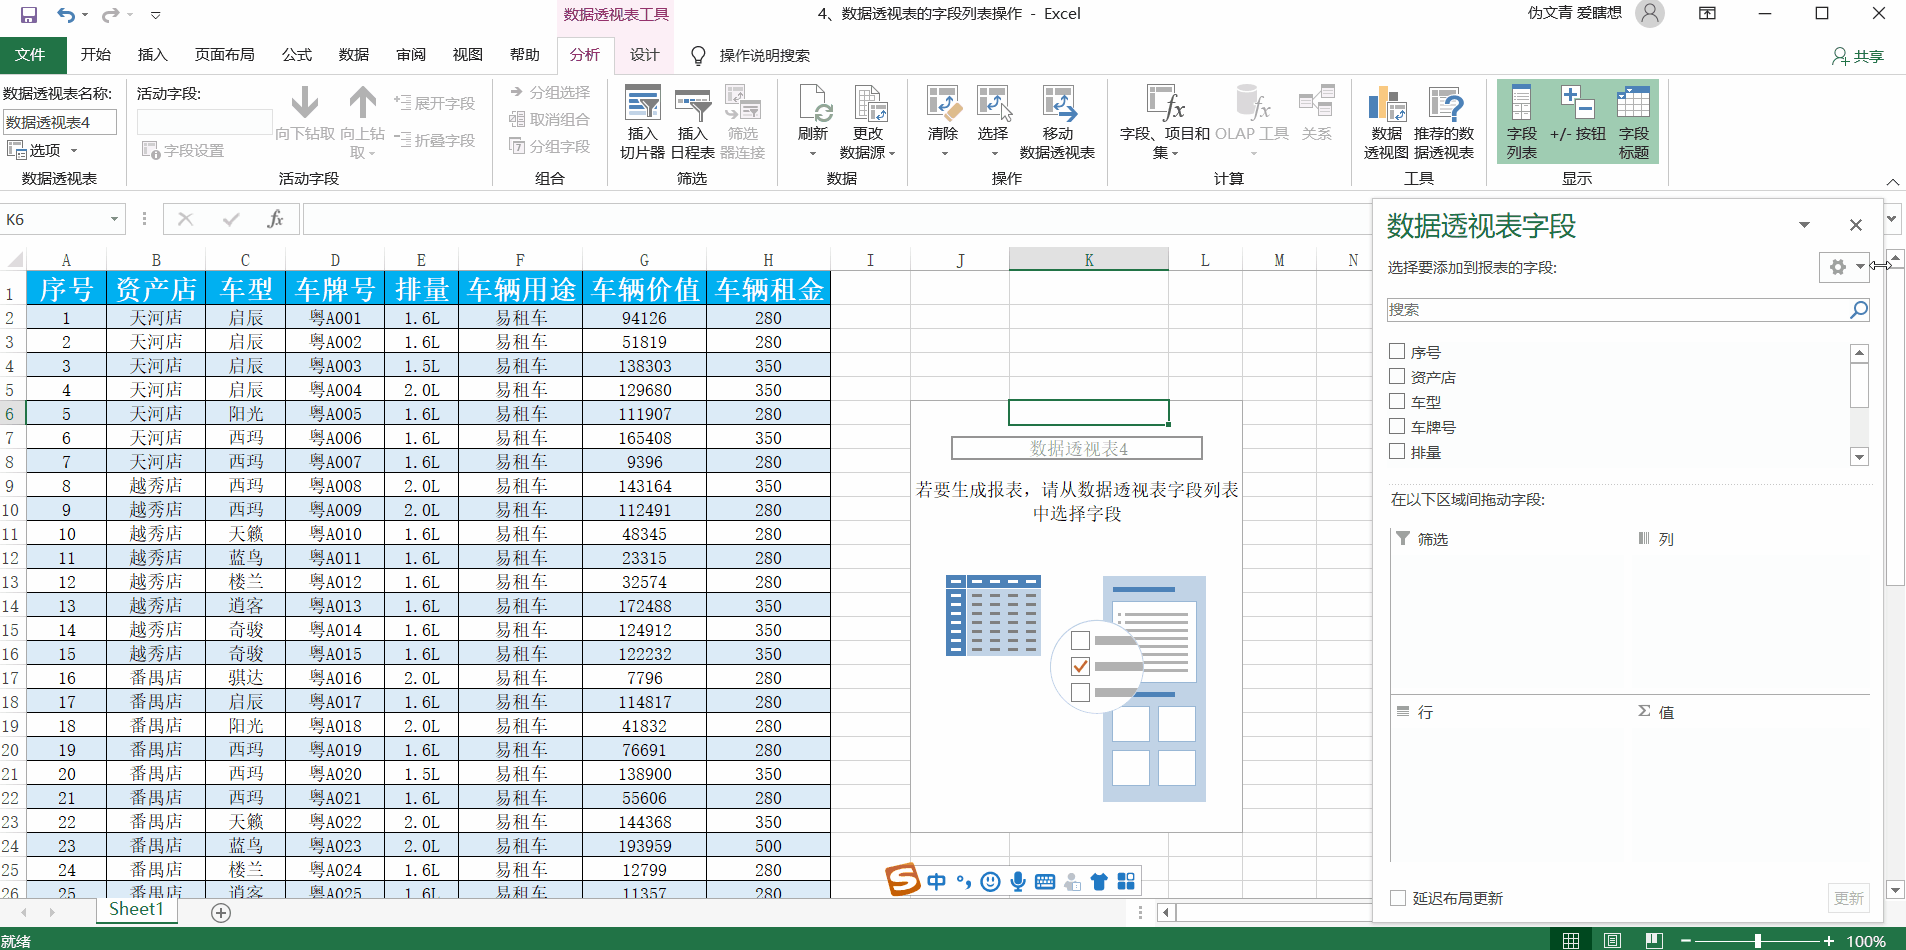Click the 更新 (Update) button
This screenshot has width=1906, height=950.
[x=1848, y=898]
